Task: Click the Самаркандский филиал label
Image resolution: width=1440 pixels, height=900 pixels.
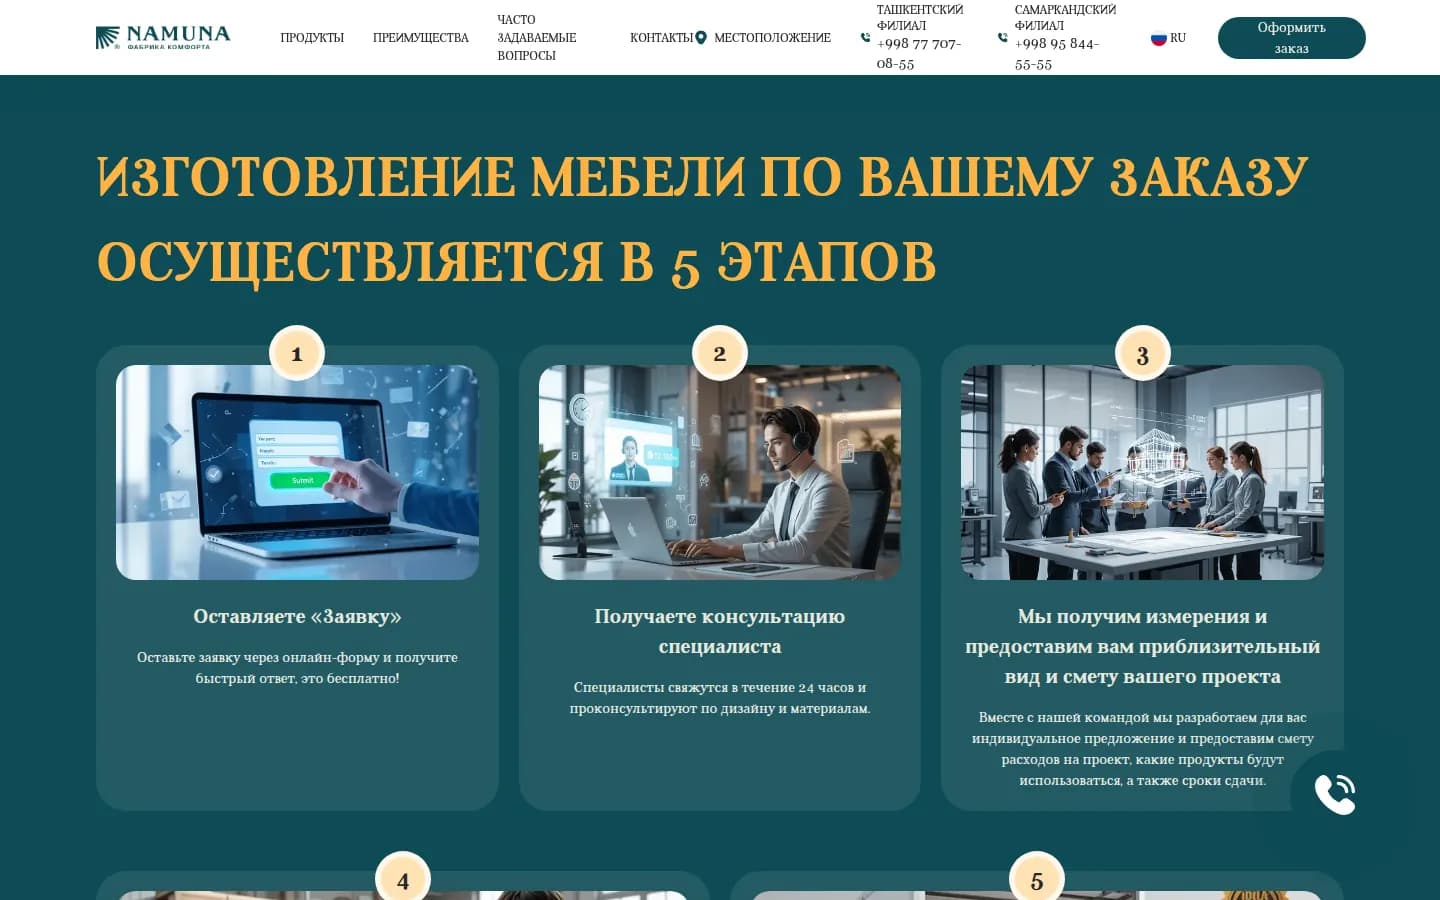Action: pos(1065,17)
